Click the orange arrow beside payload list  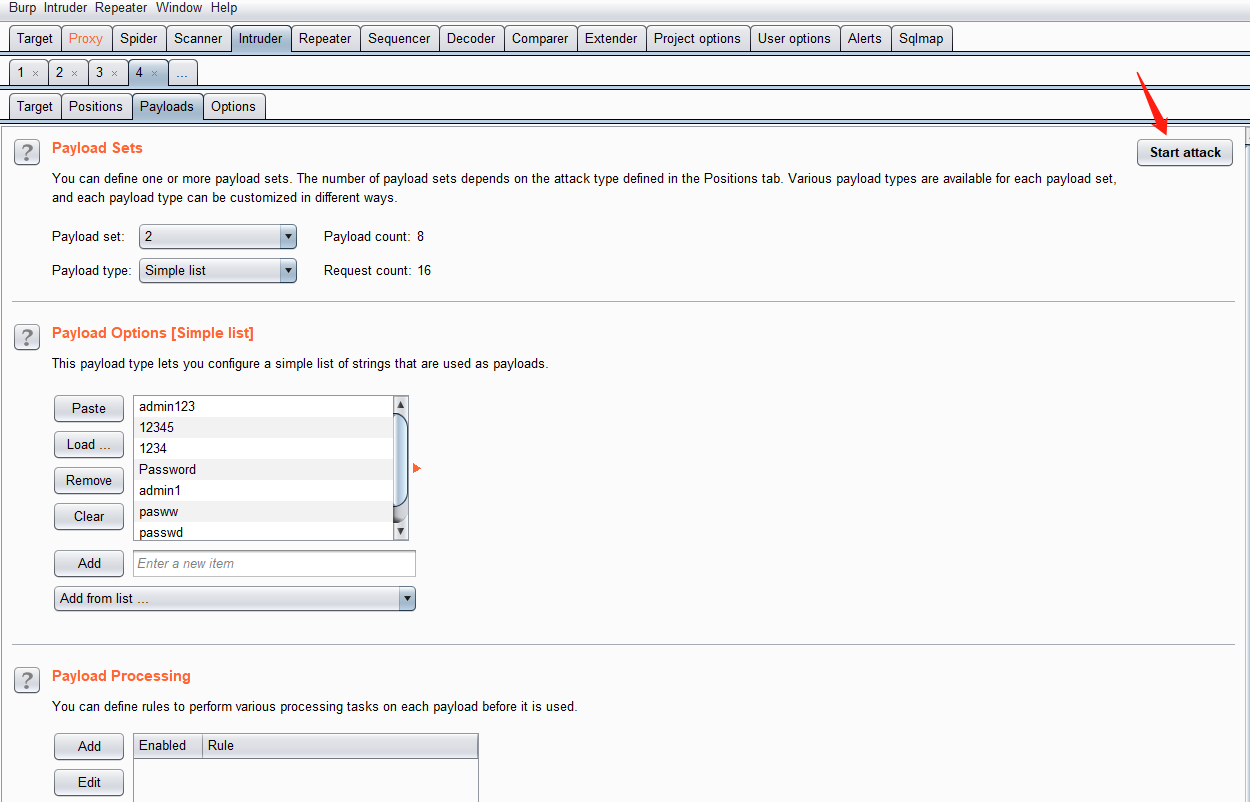point(417,468)
